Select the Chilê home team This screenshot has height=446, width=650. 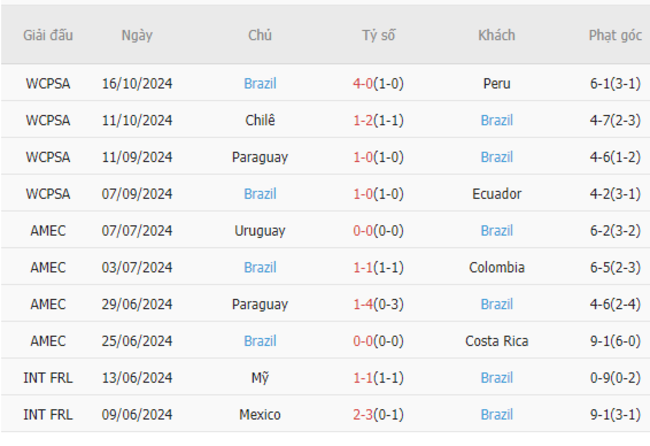coord(260,120)
